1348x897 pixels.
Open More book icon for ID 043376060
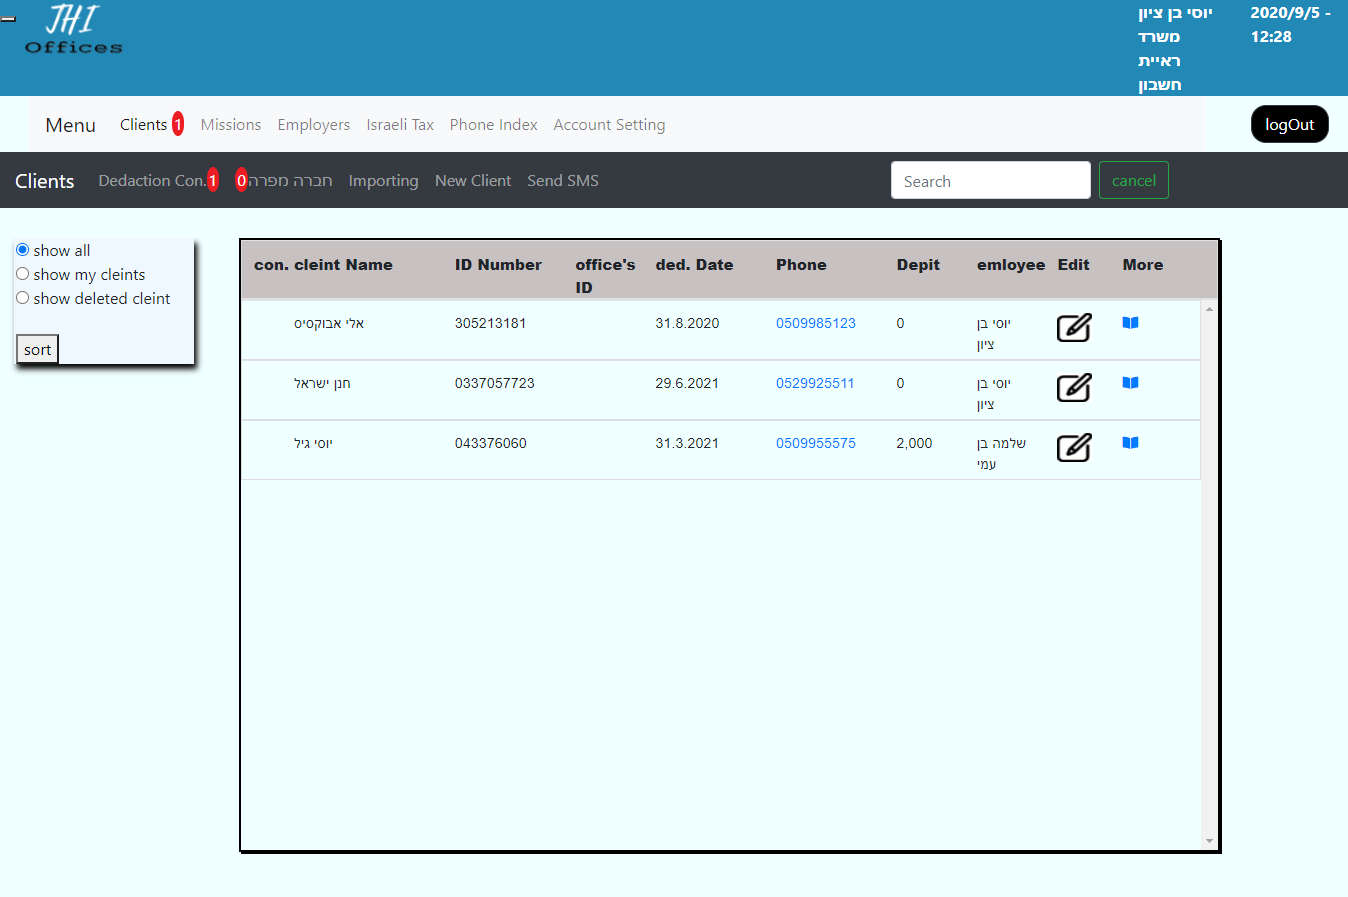tap(1130, 443)
